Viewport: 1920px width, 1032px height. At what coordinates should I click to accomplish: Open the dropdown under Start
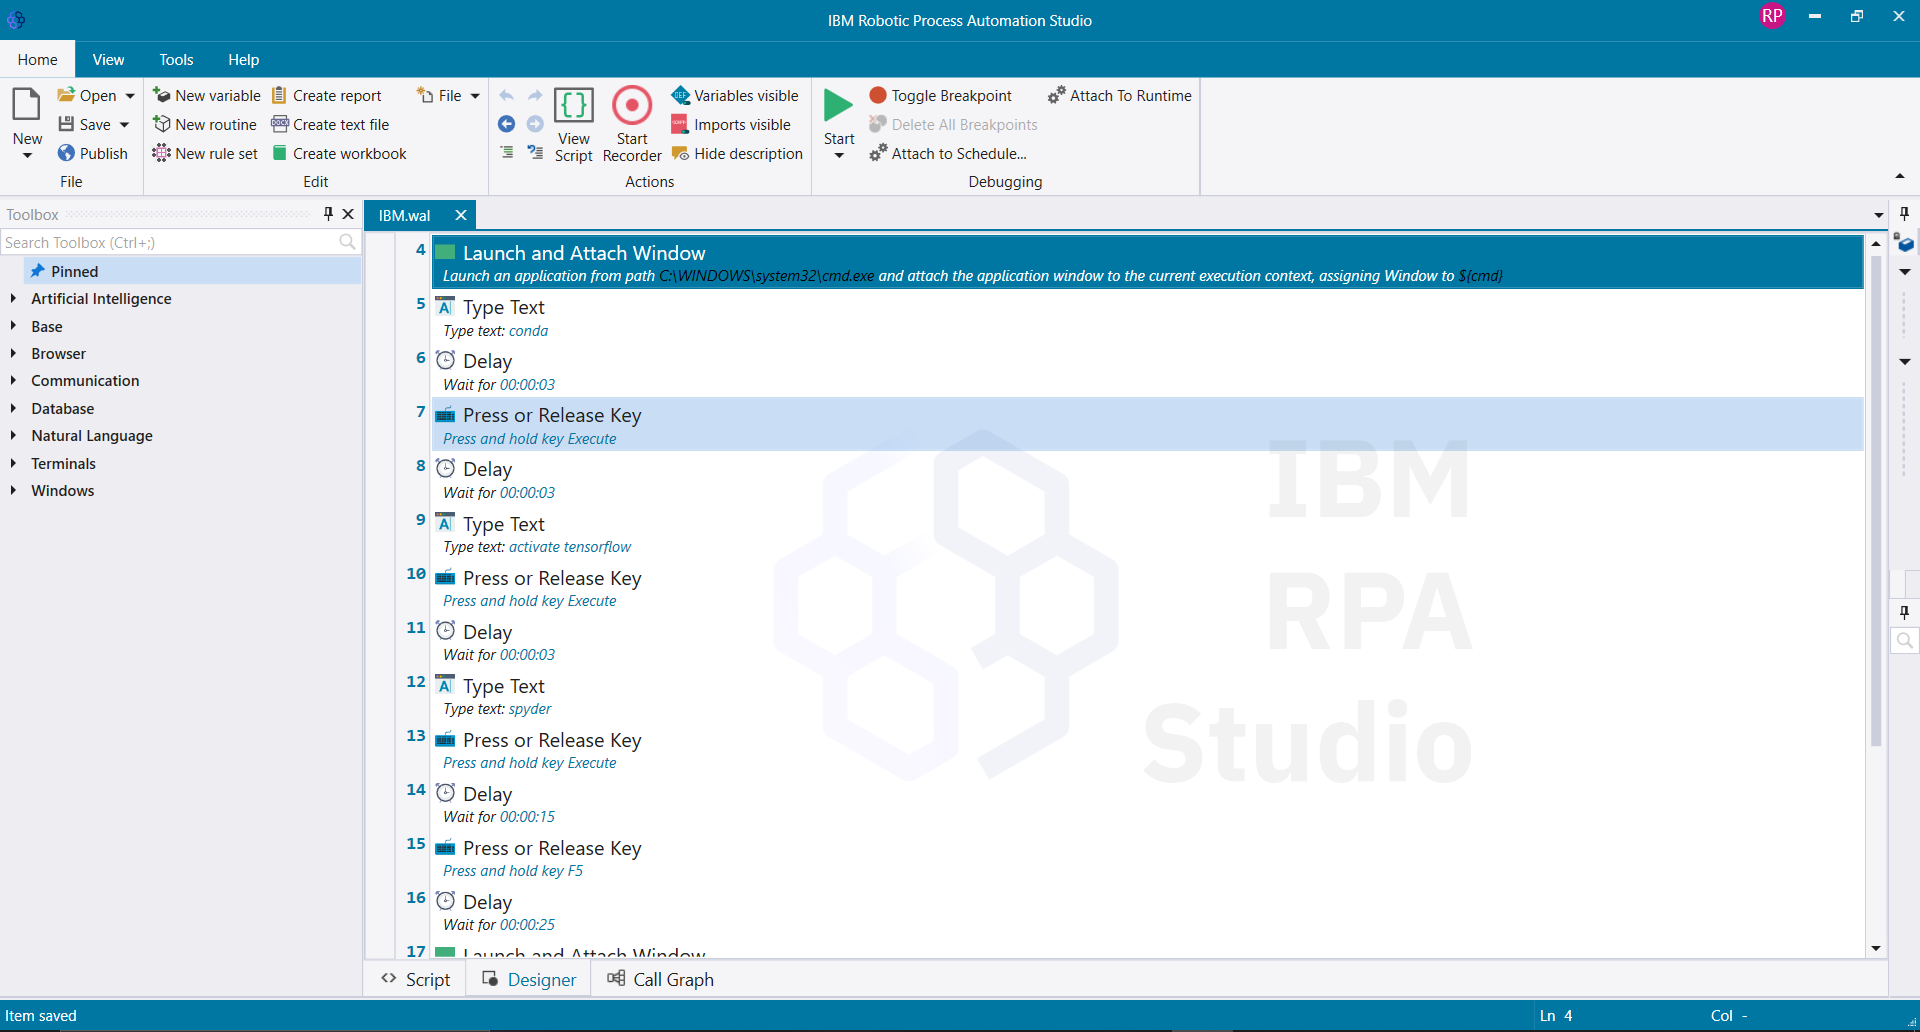pyautogui.click(x=839, y=156)
